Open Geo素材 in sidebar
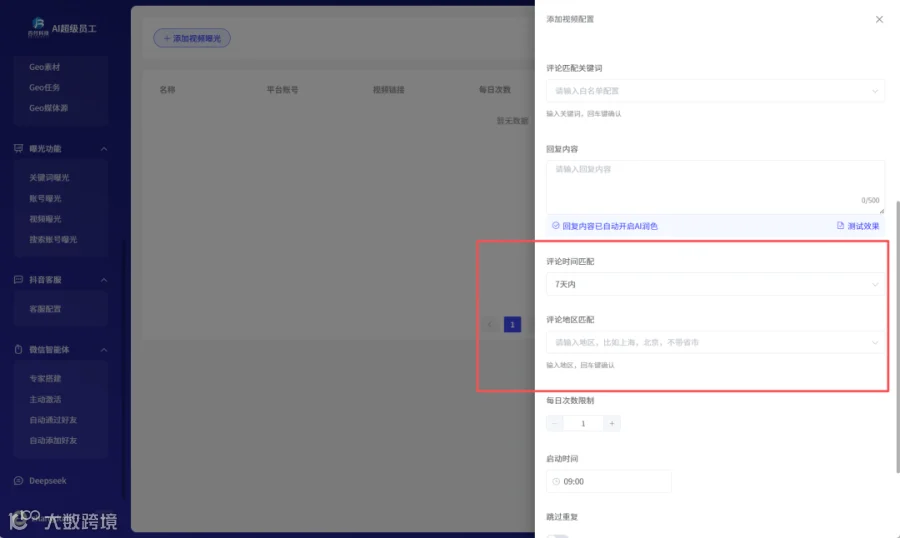This screenshot has width=900, height=538. 45,67
